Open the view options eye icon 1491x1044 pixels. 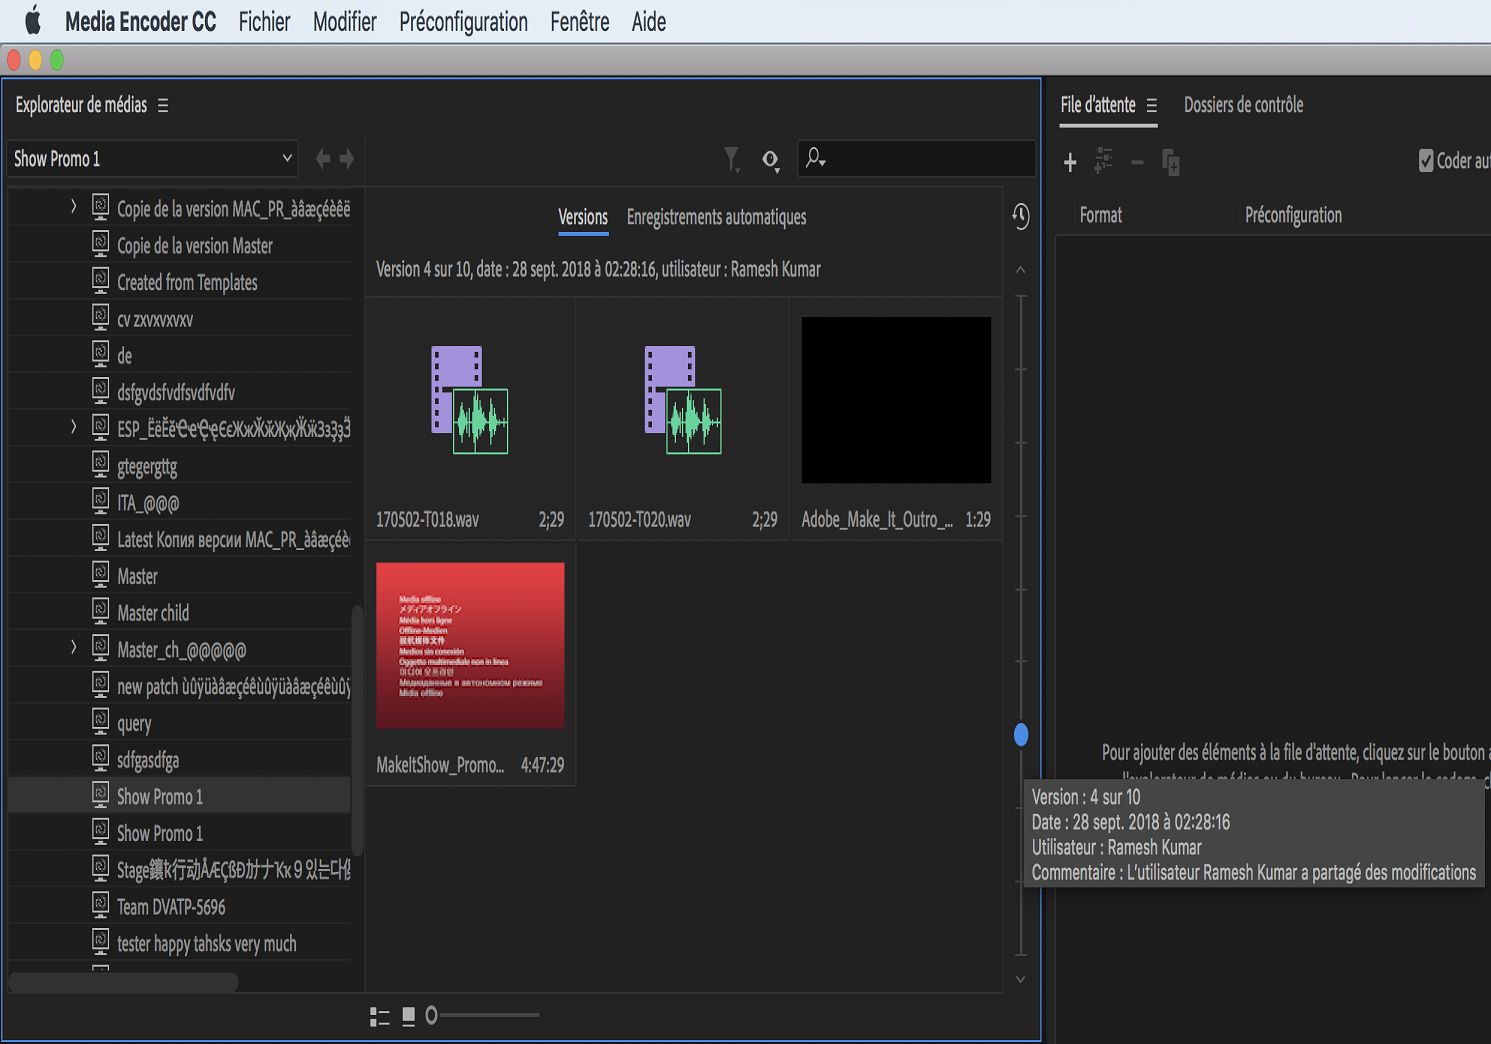pyautogui.click(x=770, y=160)
